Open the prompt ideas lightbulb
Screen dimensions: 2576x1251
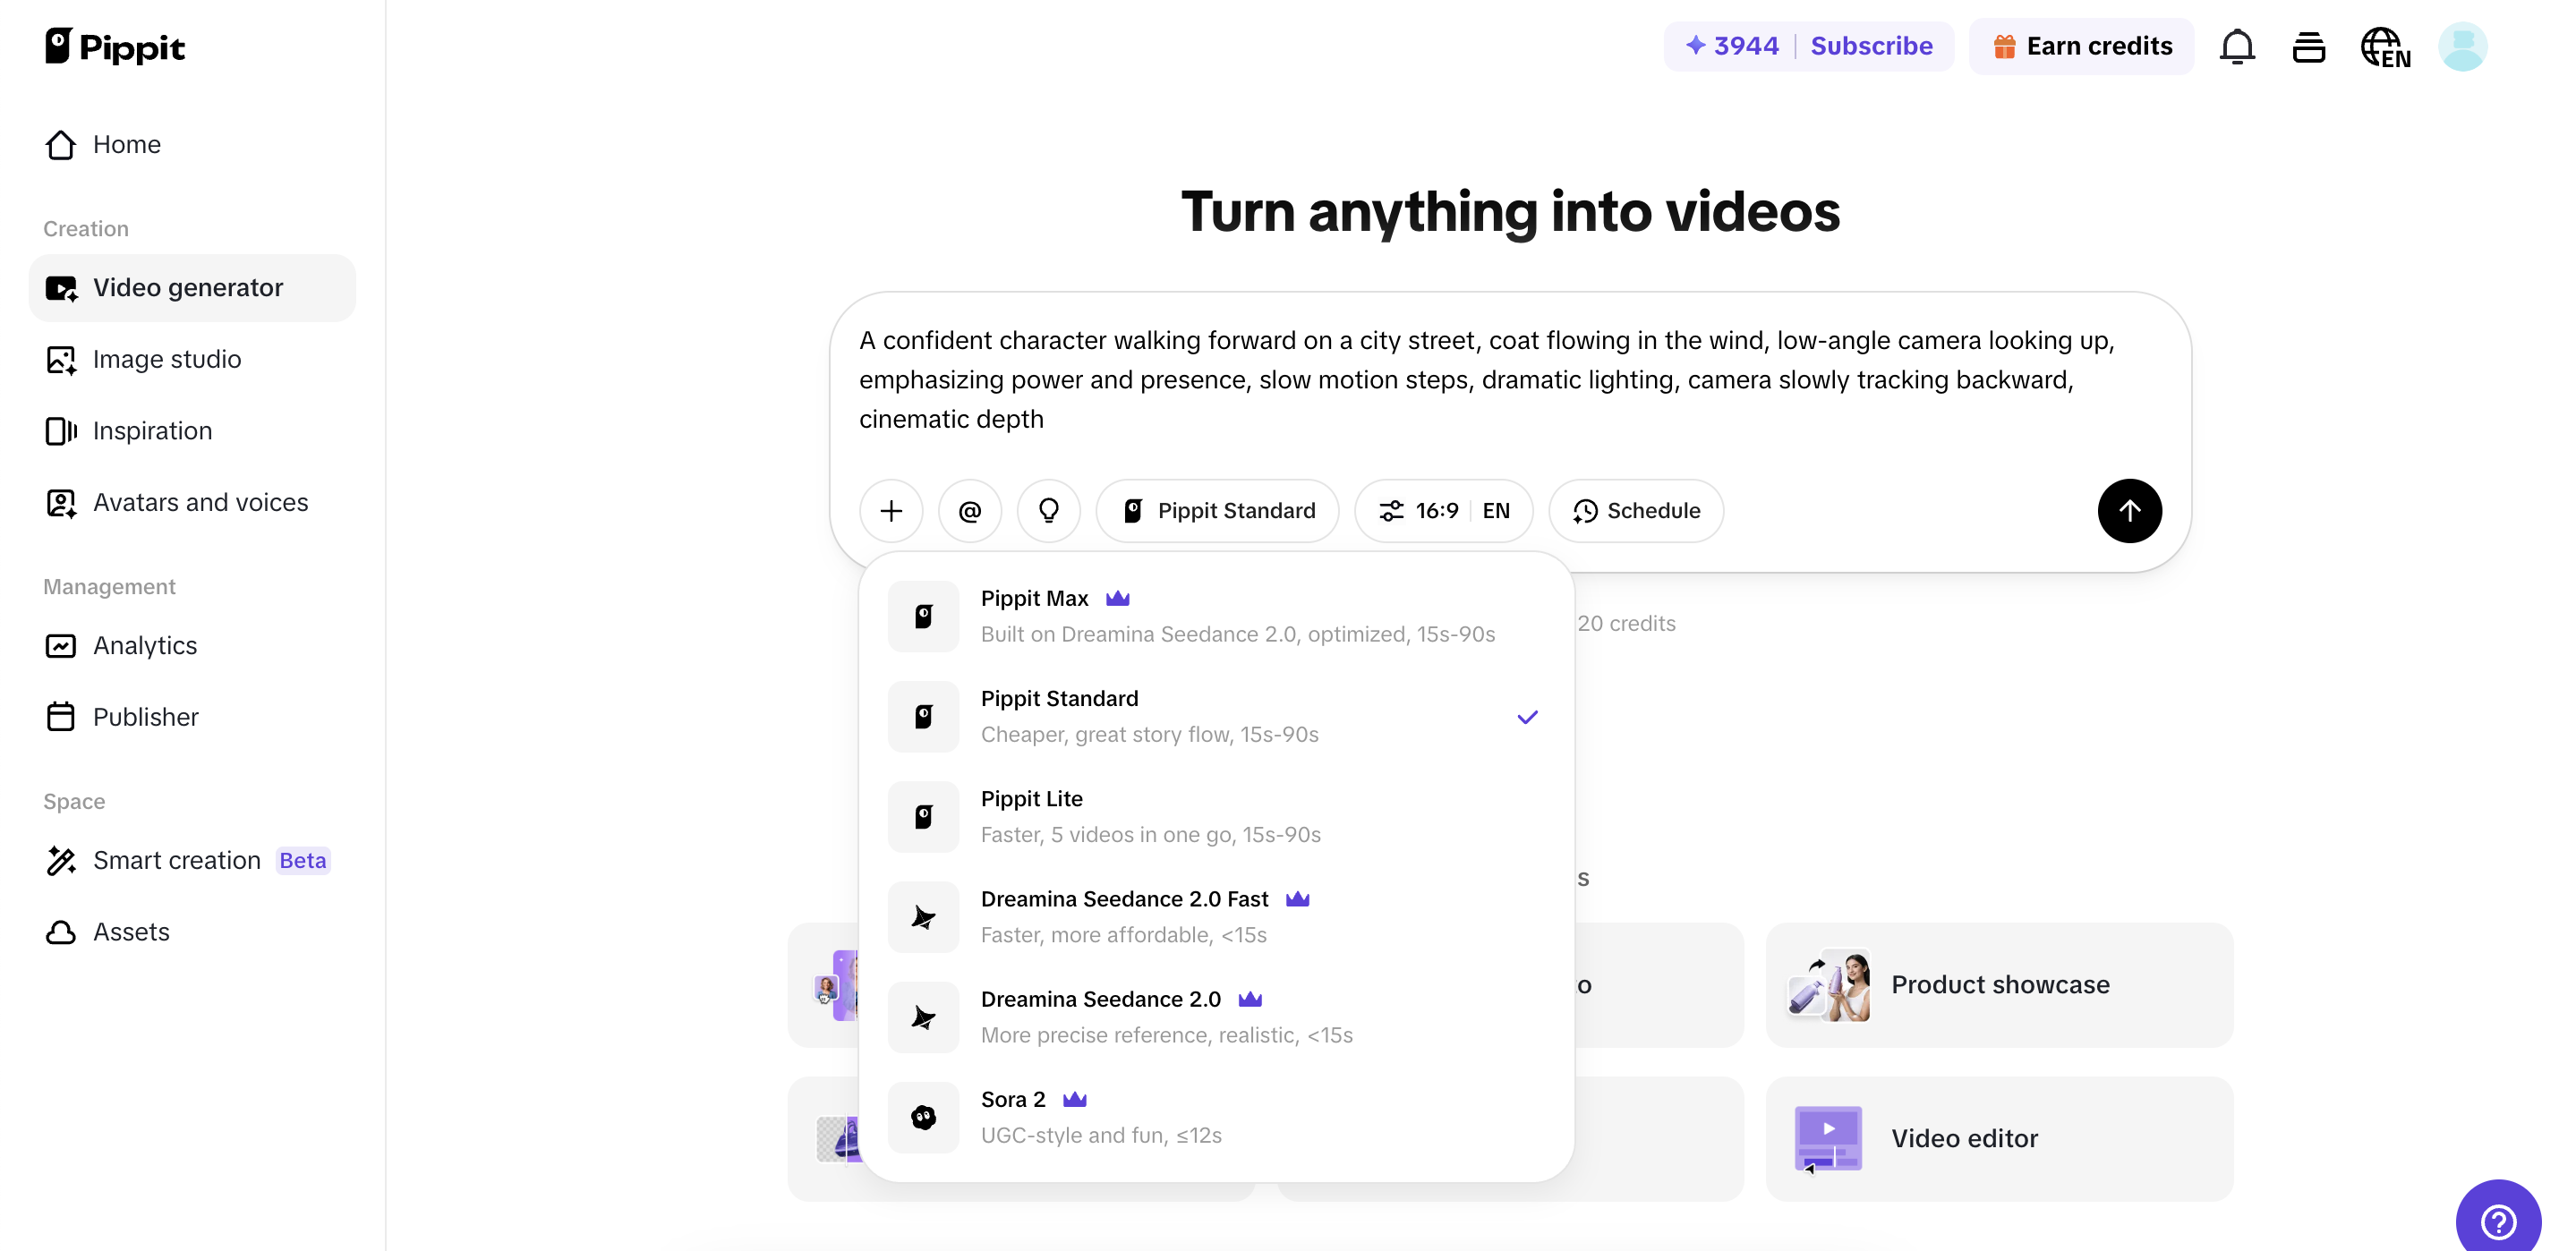pos(1048,510)
